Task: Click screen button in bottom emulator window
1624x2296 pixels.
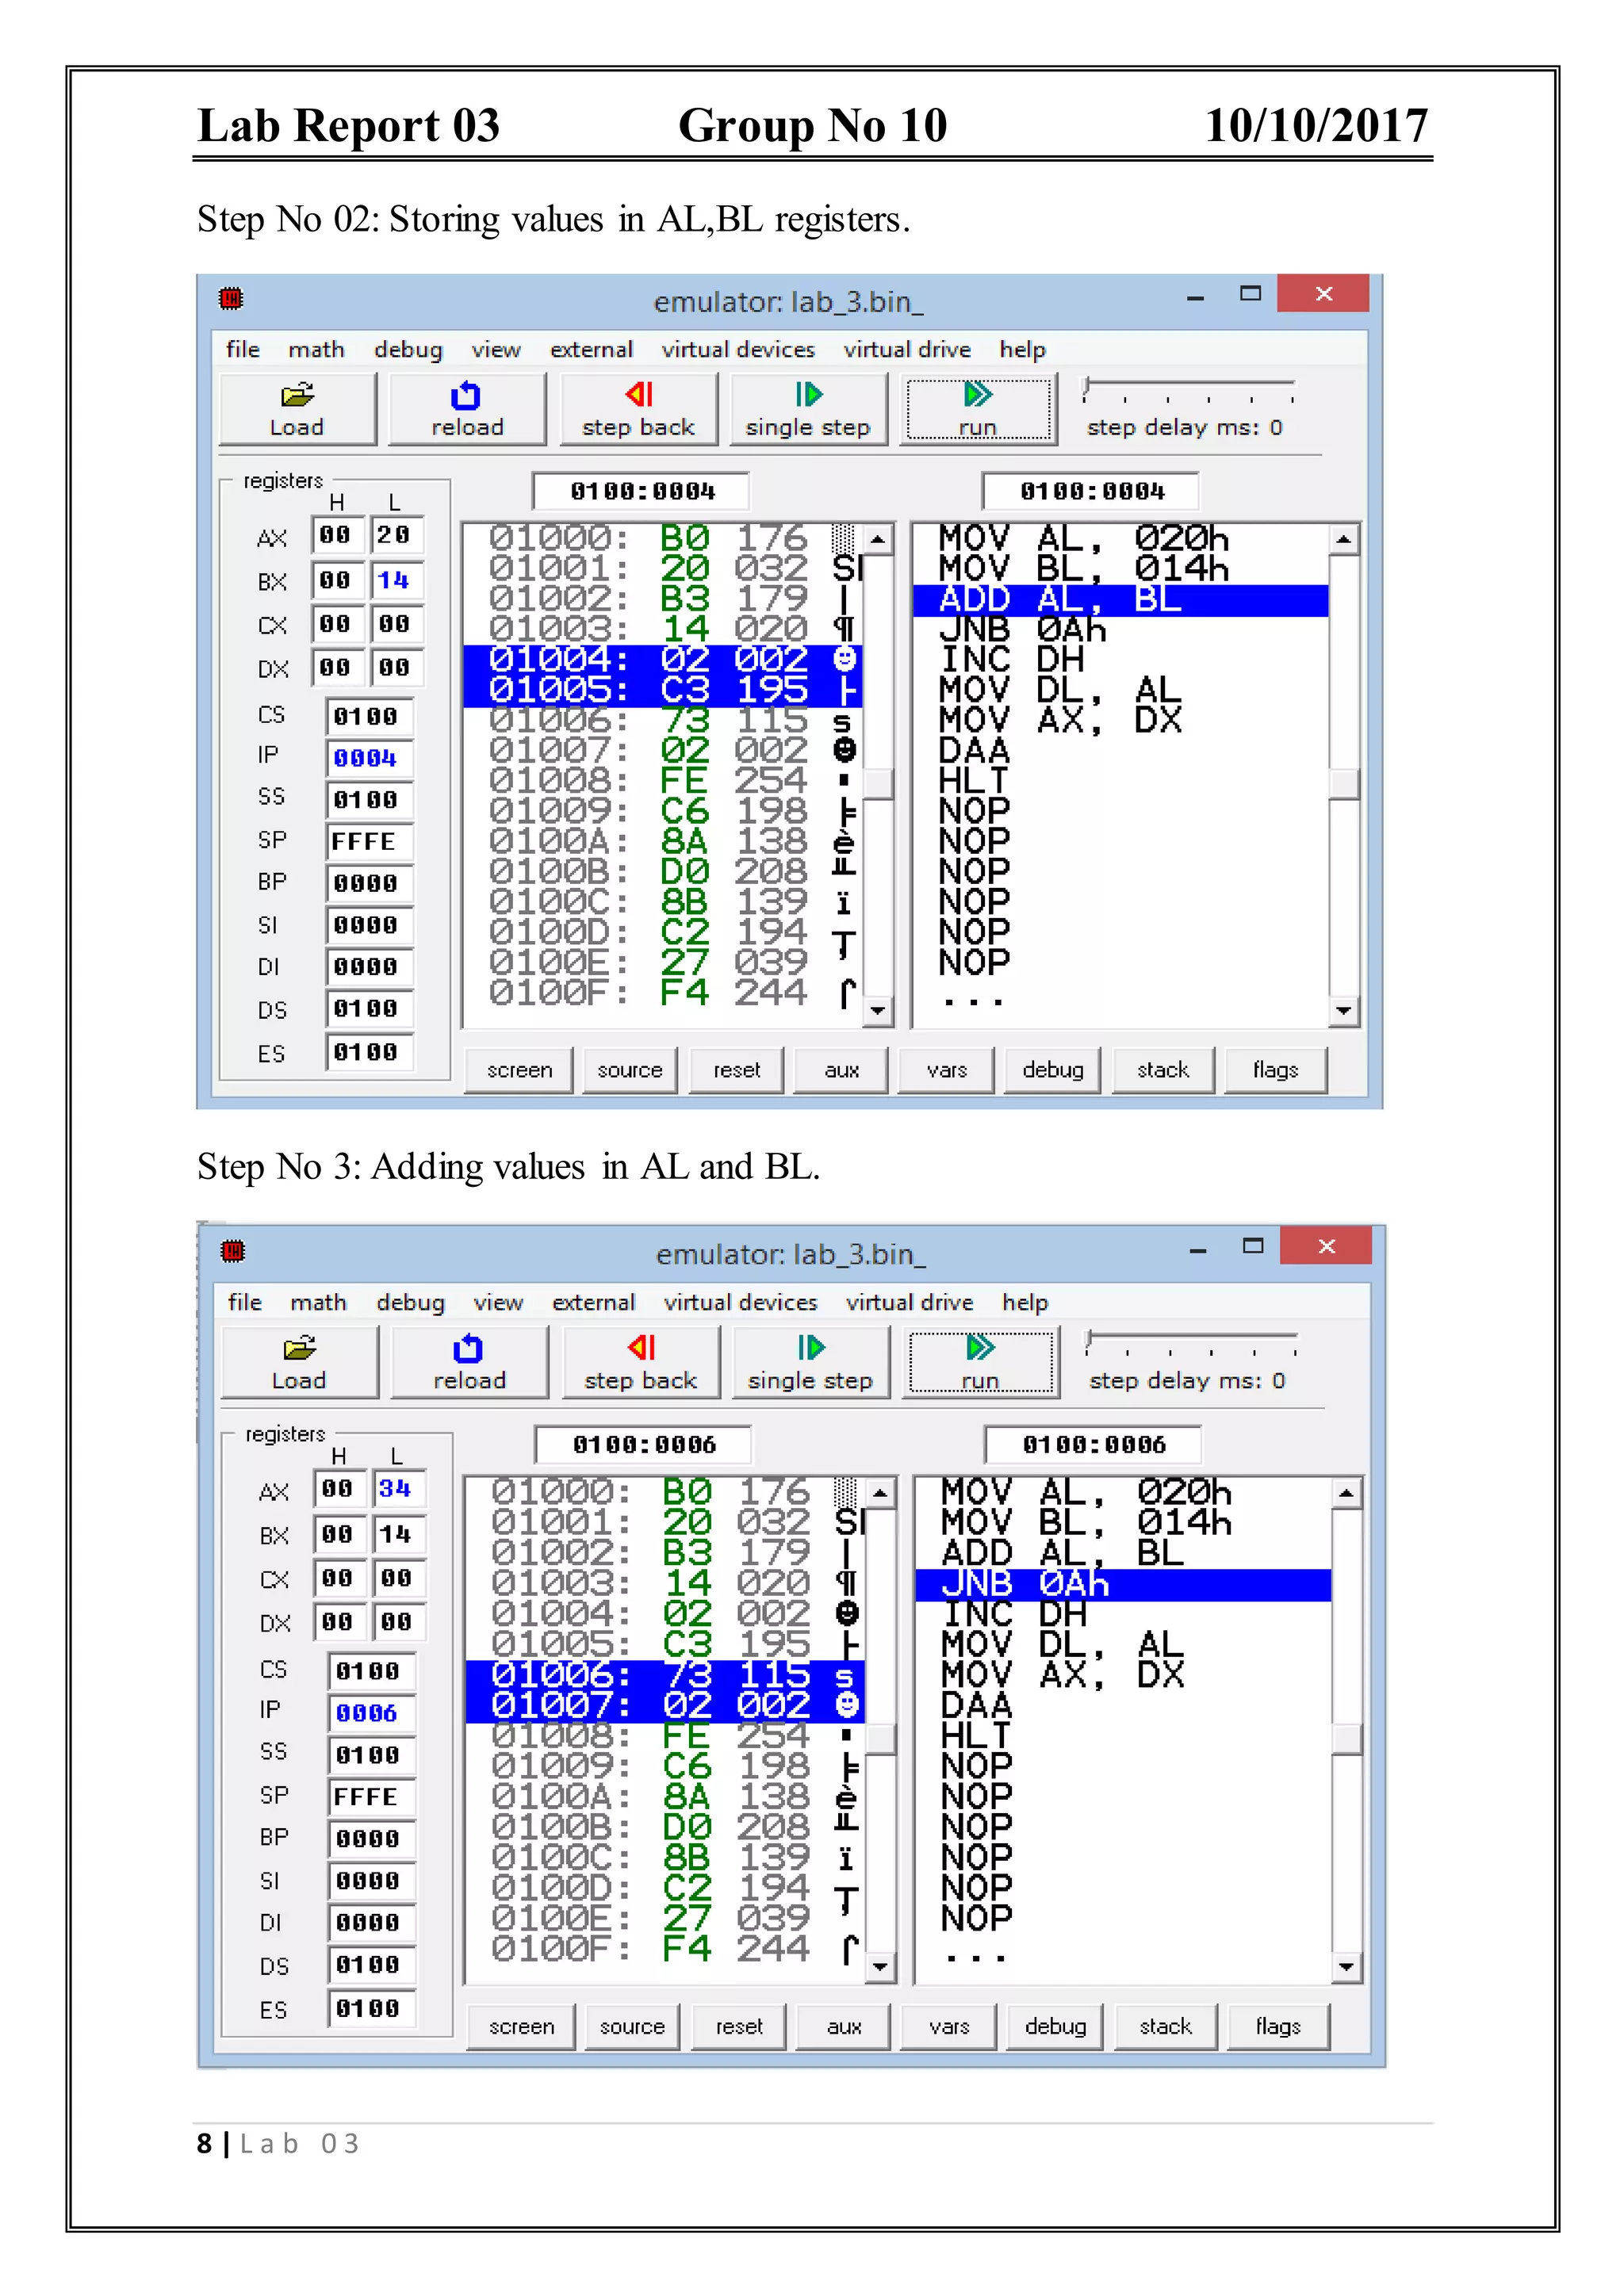Action: pyautogui.click(x=521, y=2026)
